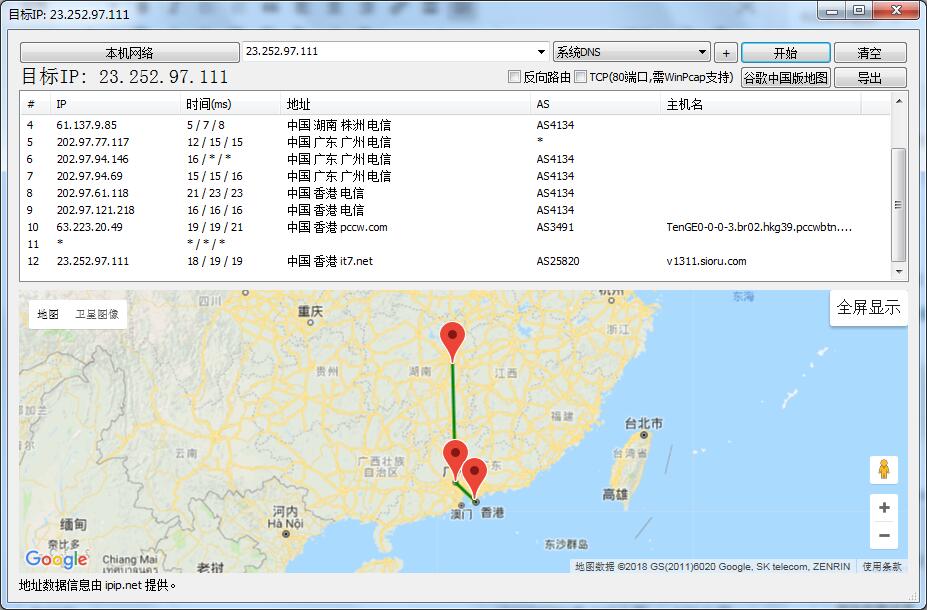Click the 广州 red map marker

click(455, 452)
